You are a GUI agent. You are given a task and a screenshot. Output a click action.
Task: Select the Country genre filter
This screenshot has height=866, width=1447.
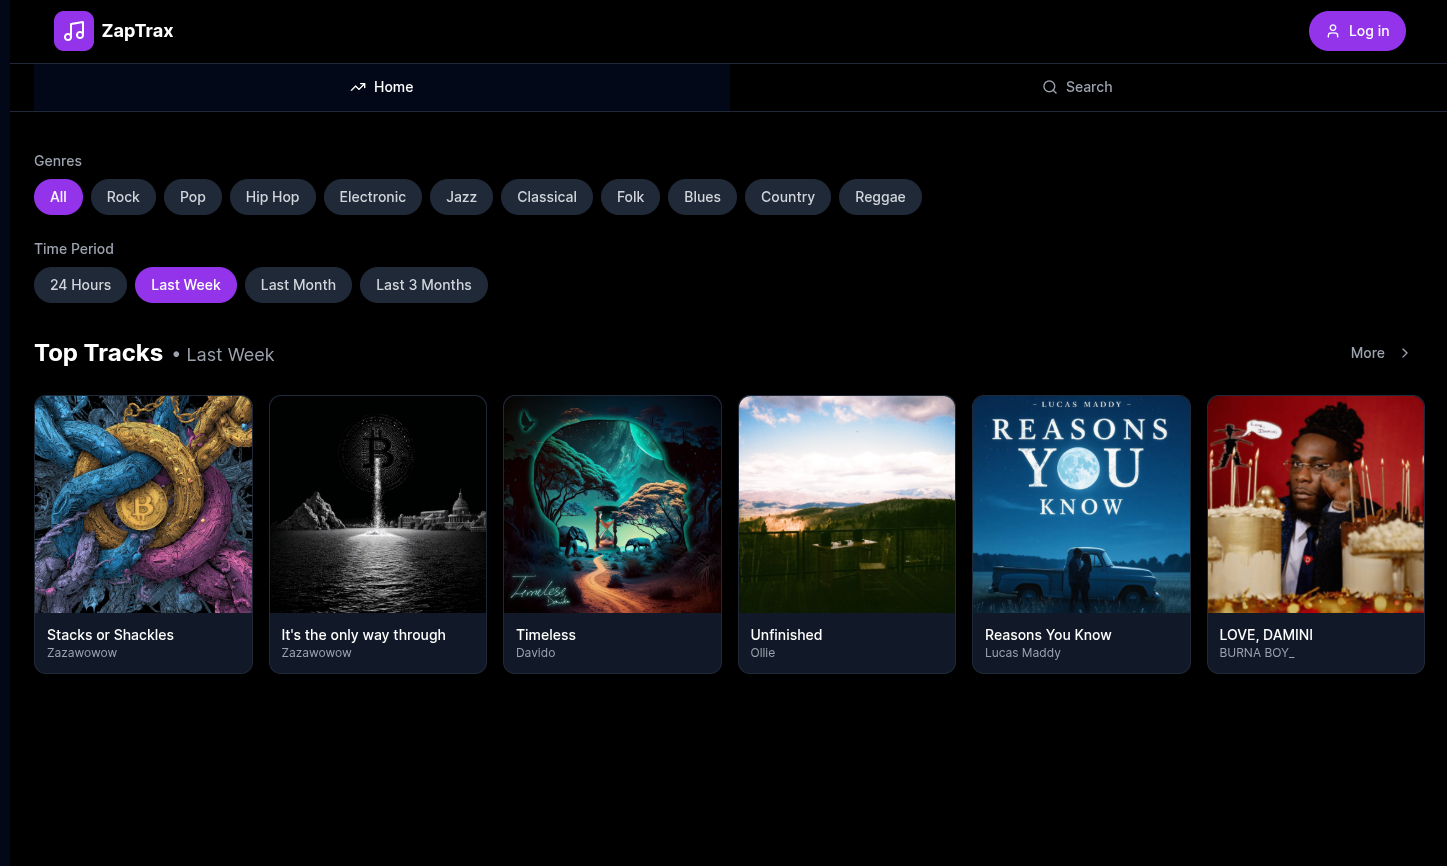tap(787, 197)
